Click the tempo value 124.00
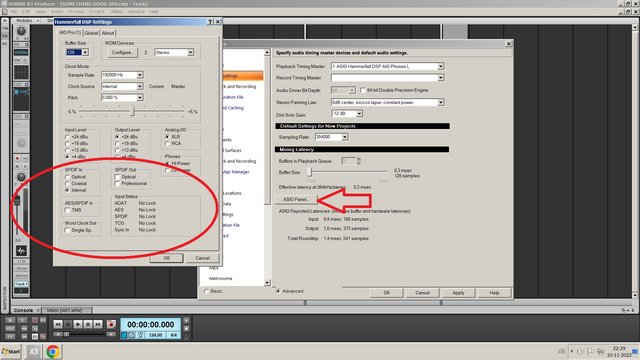This screenshot has width=640, height=360. [156, 335]
